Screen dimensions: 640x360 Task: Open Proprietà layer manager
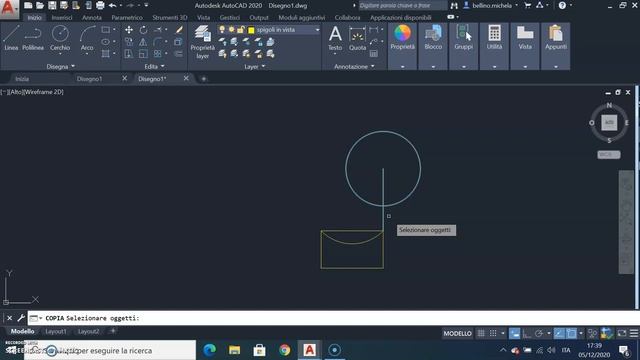click(x=202, y=42)
